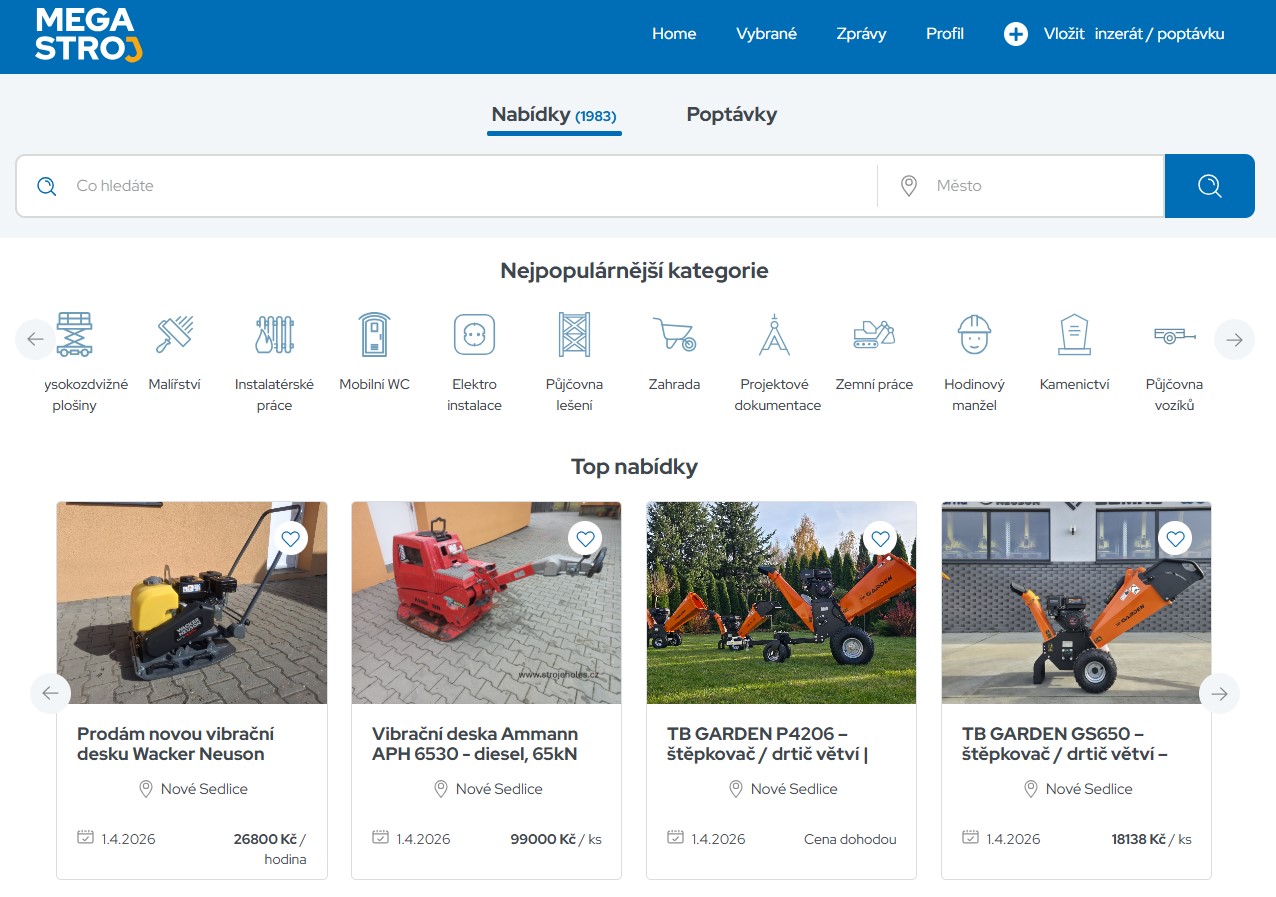Click the magnifier icon in search field

(46, 186)
